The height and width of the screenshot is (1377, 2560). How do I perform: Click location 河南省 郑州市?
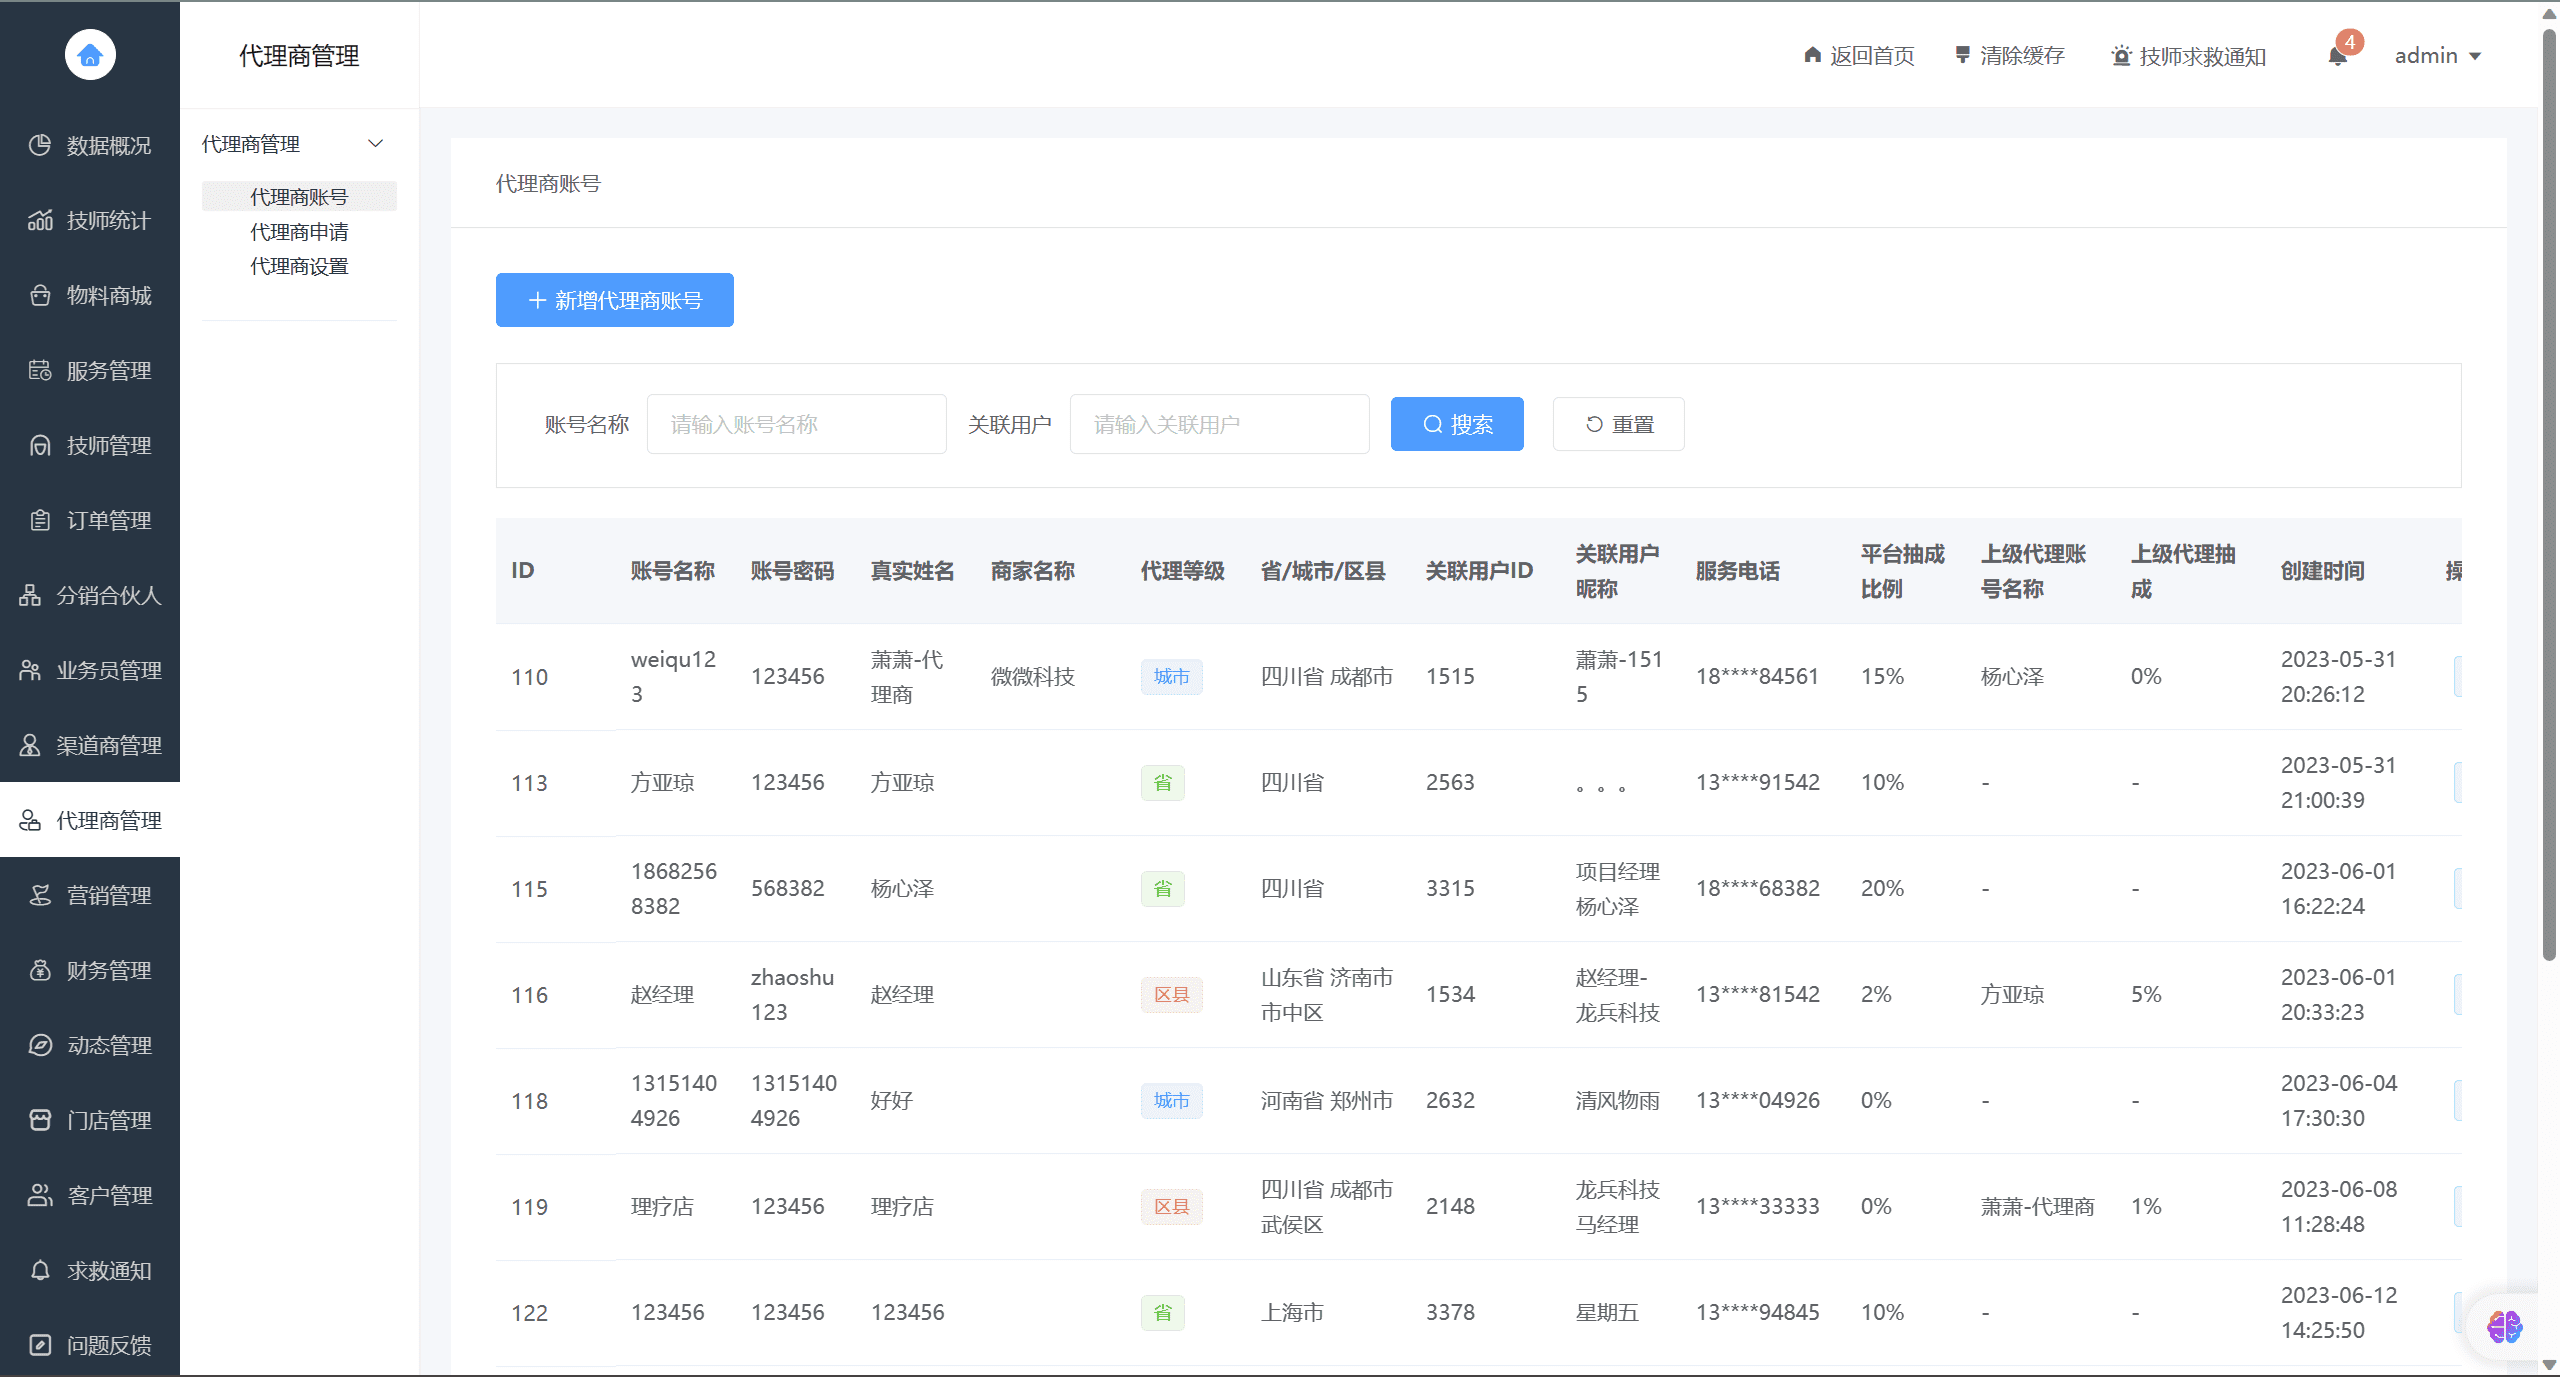coord(1327,1101)
